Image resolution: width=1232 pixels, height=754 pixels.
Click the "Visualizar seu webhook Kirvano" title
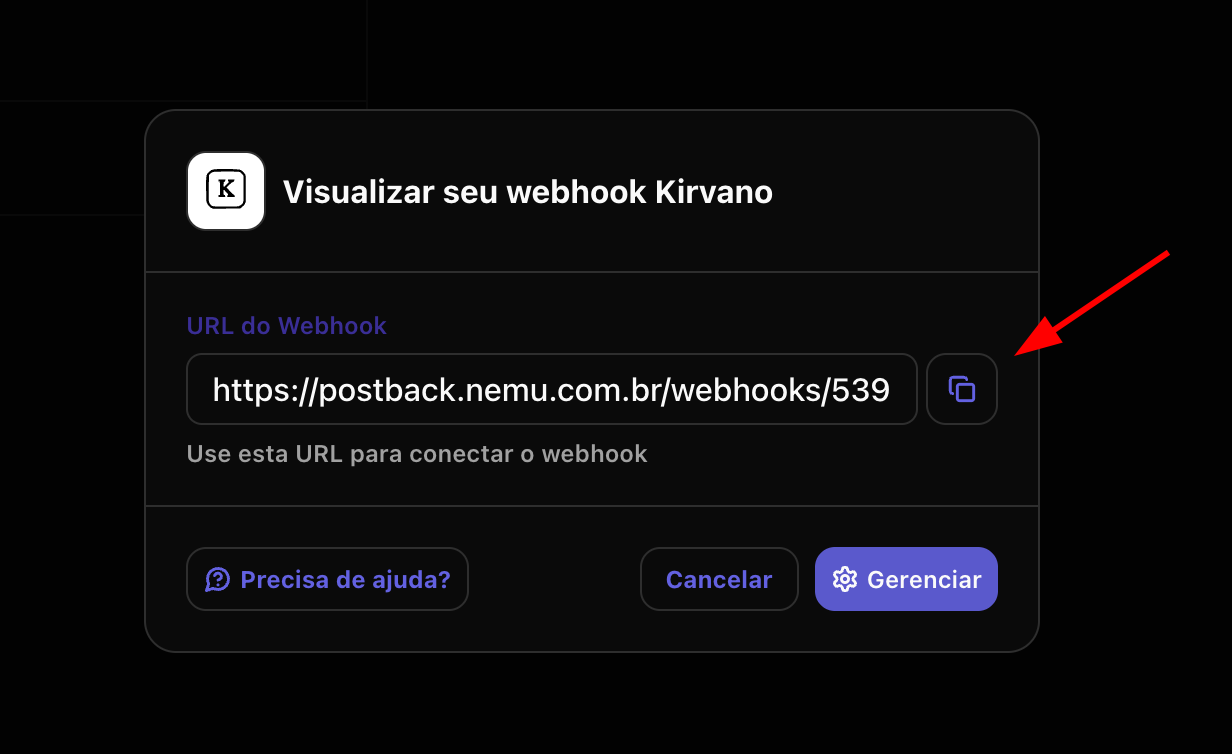[x=528, y=192]
